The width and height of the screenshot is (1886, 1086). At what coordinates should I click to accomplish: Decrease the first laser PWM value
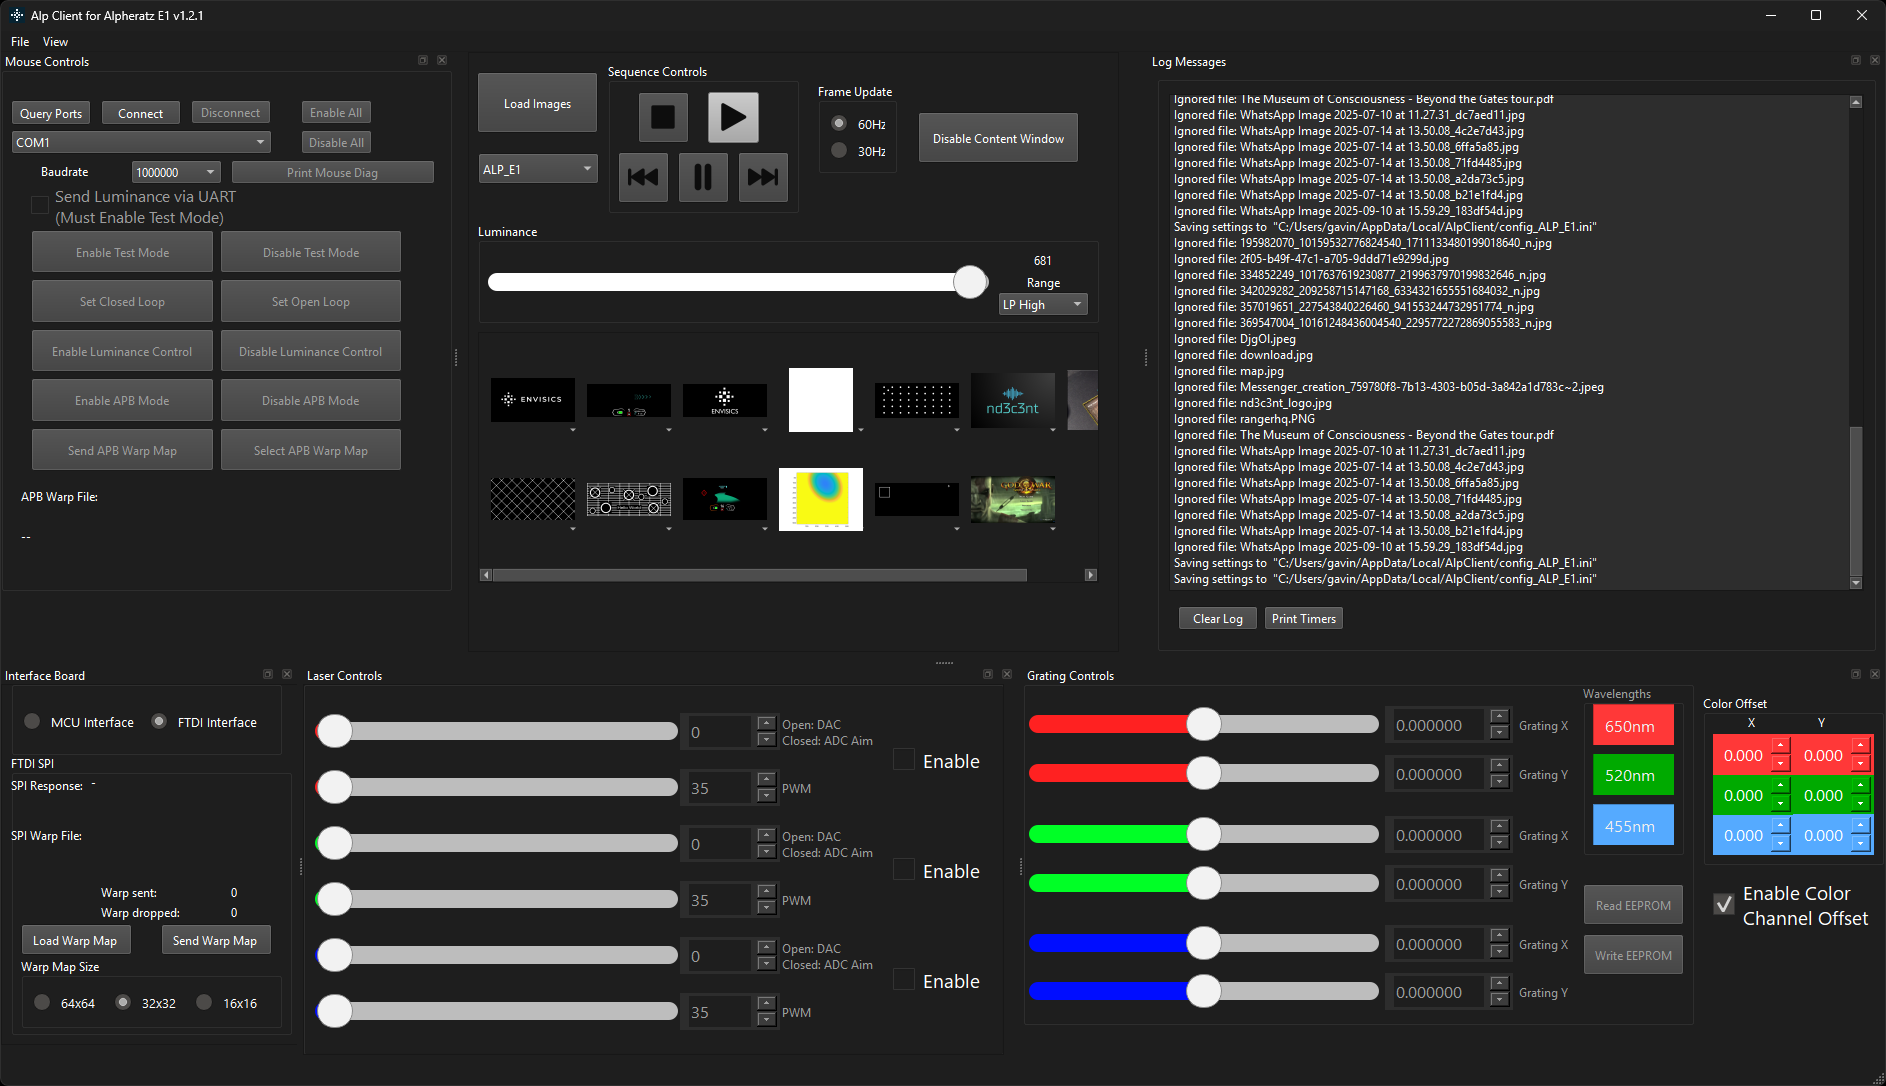(766, 796)
